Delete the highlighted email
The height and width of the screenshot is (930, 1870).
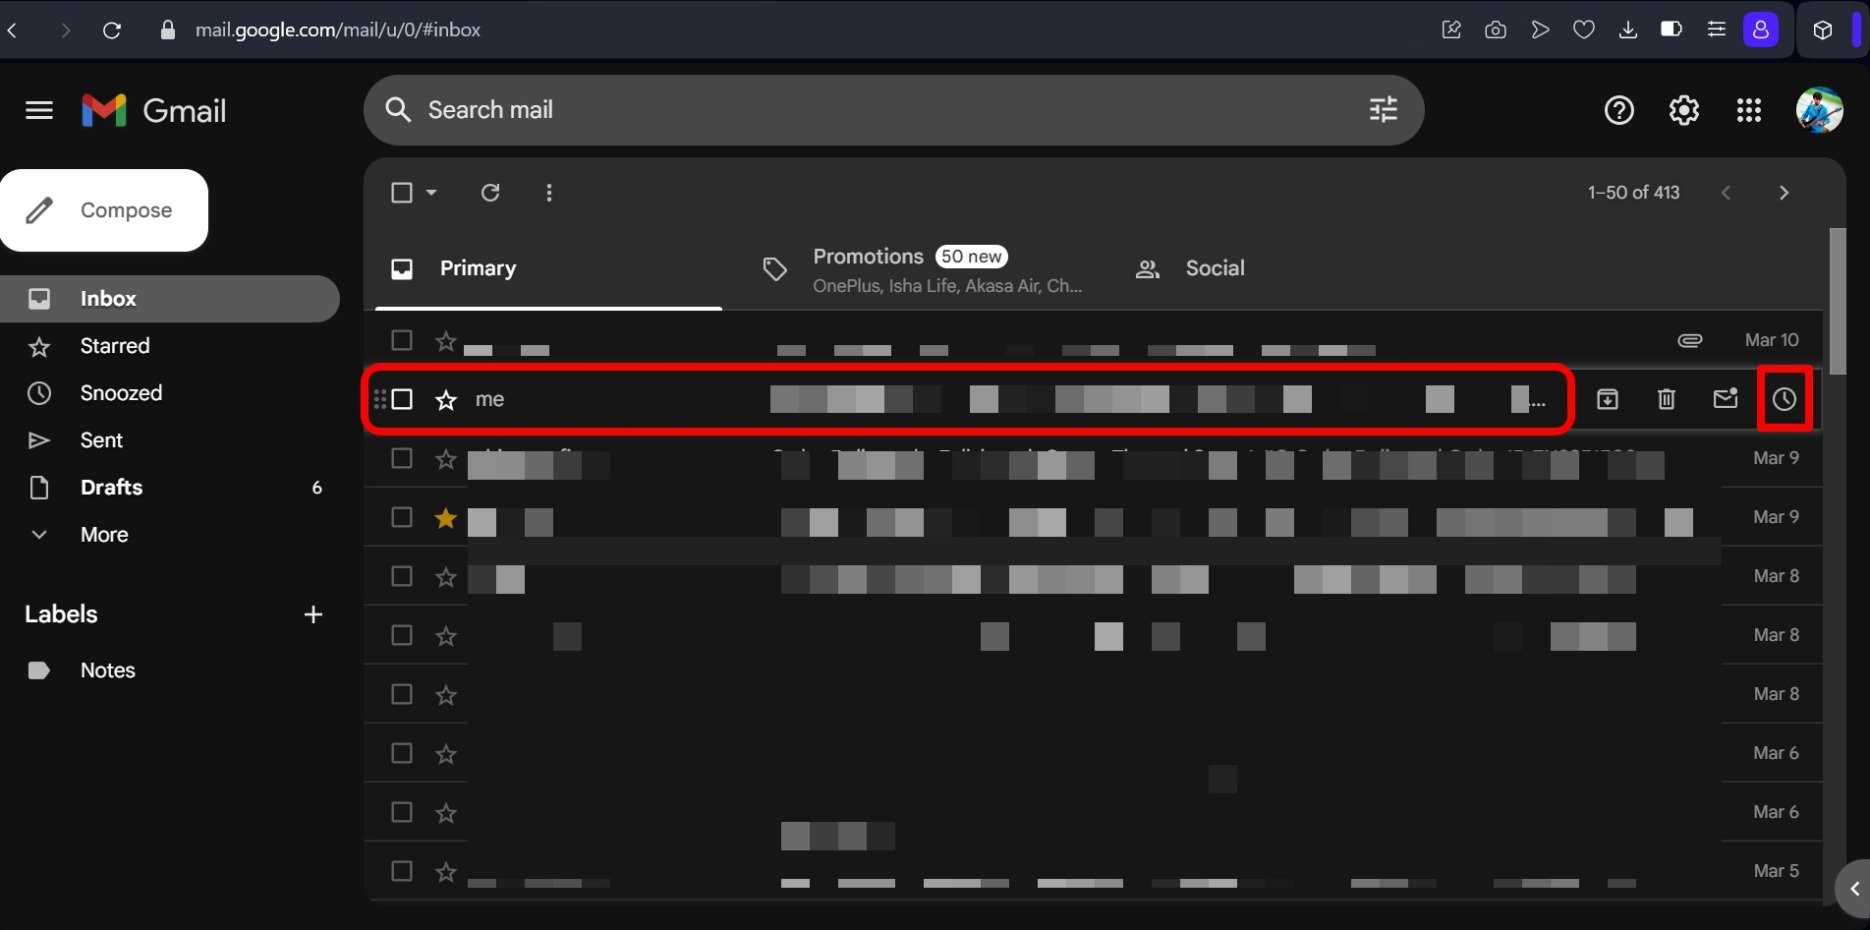(1666, 398)
